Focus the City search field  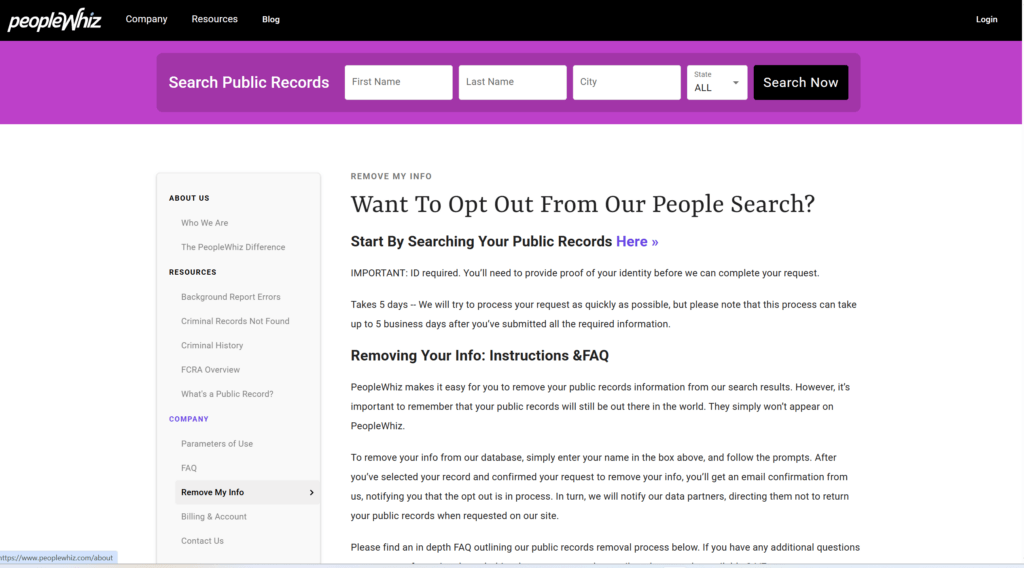pos(627,82)
